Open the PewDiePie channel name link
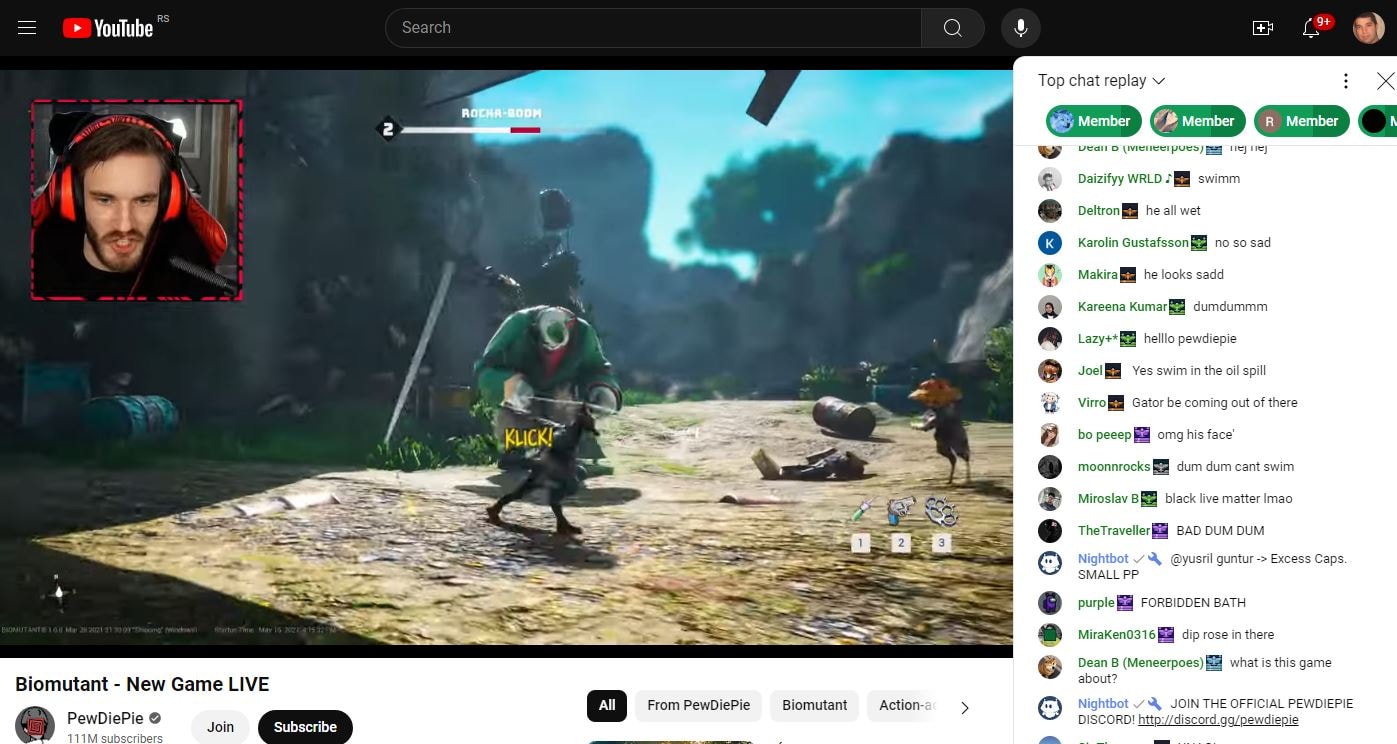This screenshot has height=744, width=1397. 105,719
